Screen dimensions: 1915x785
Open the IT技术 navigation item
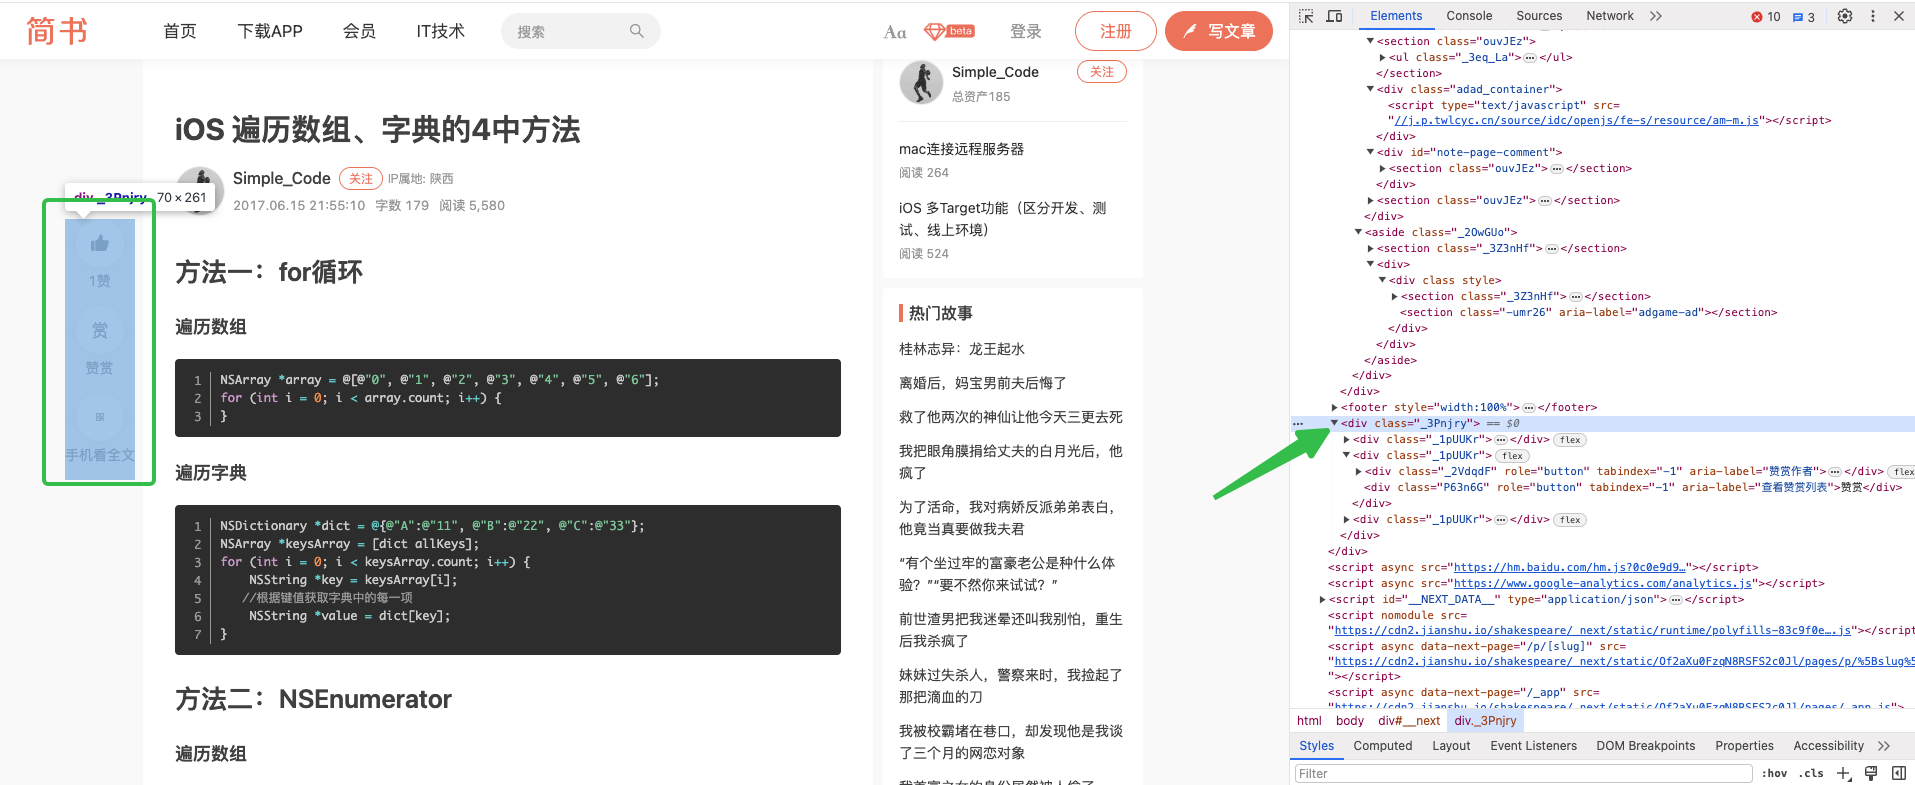point(441,31)
